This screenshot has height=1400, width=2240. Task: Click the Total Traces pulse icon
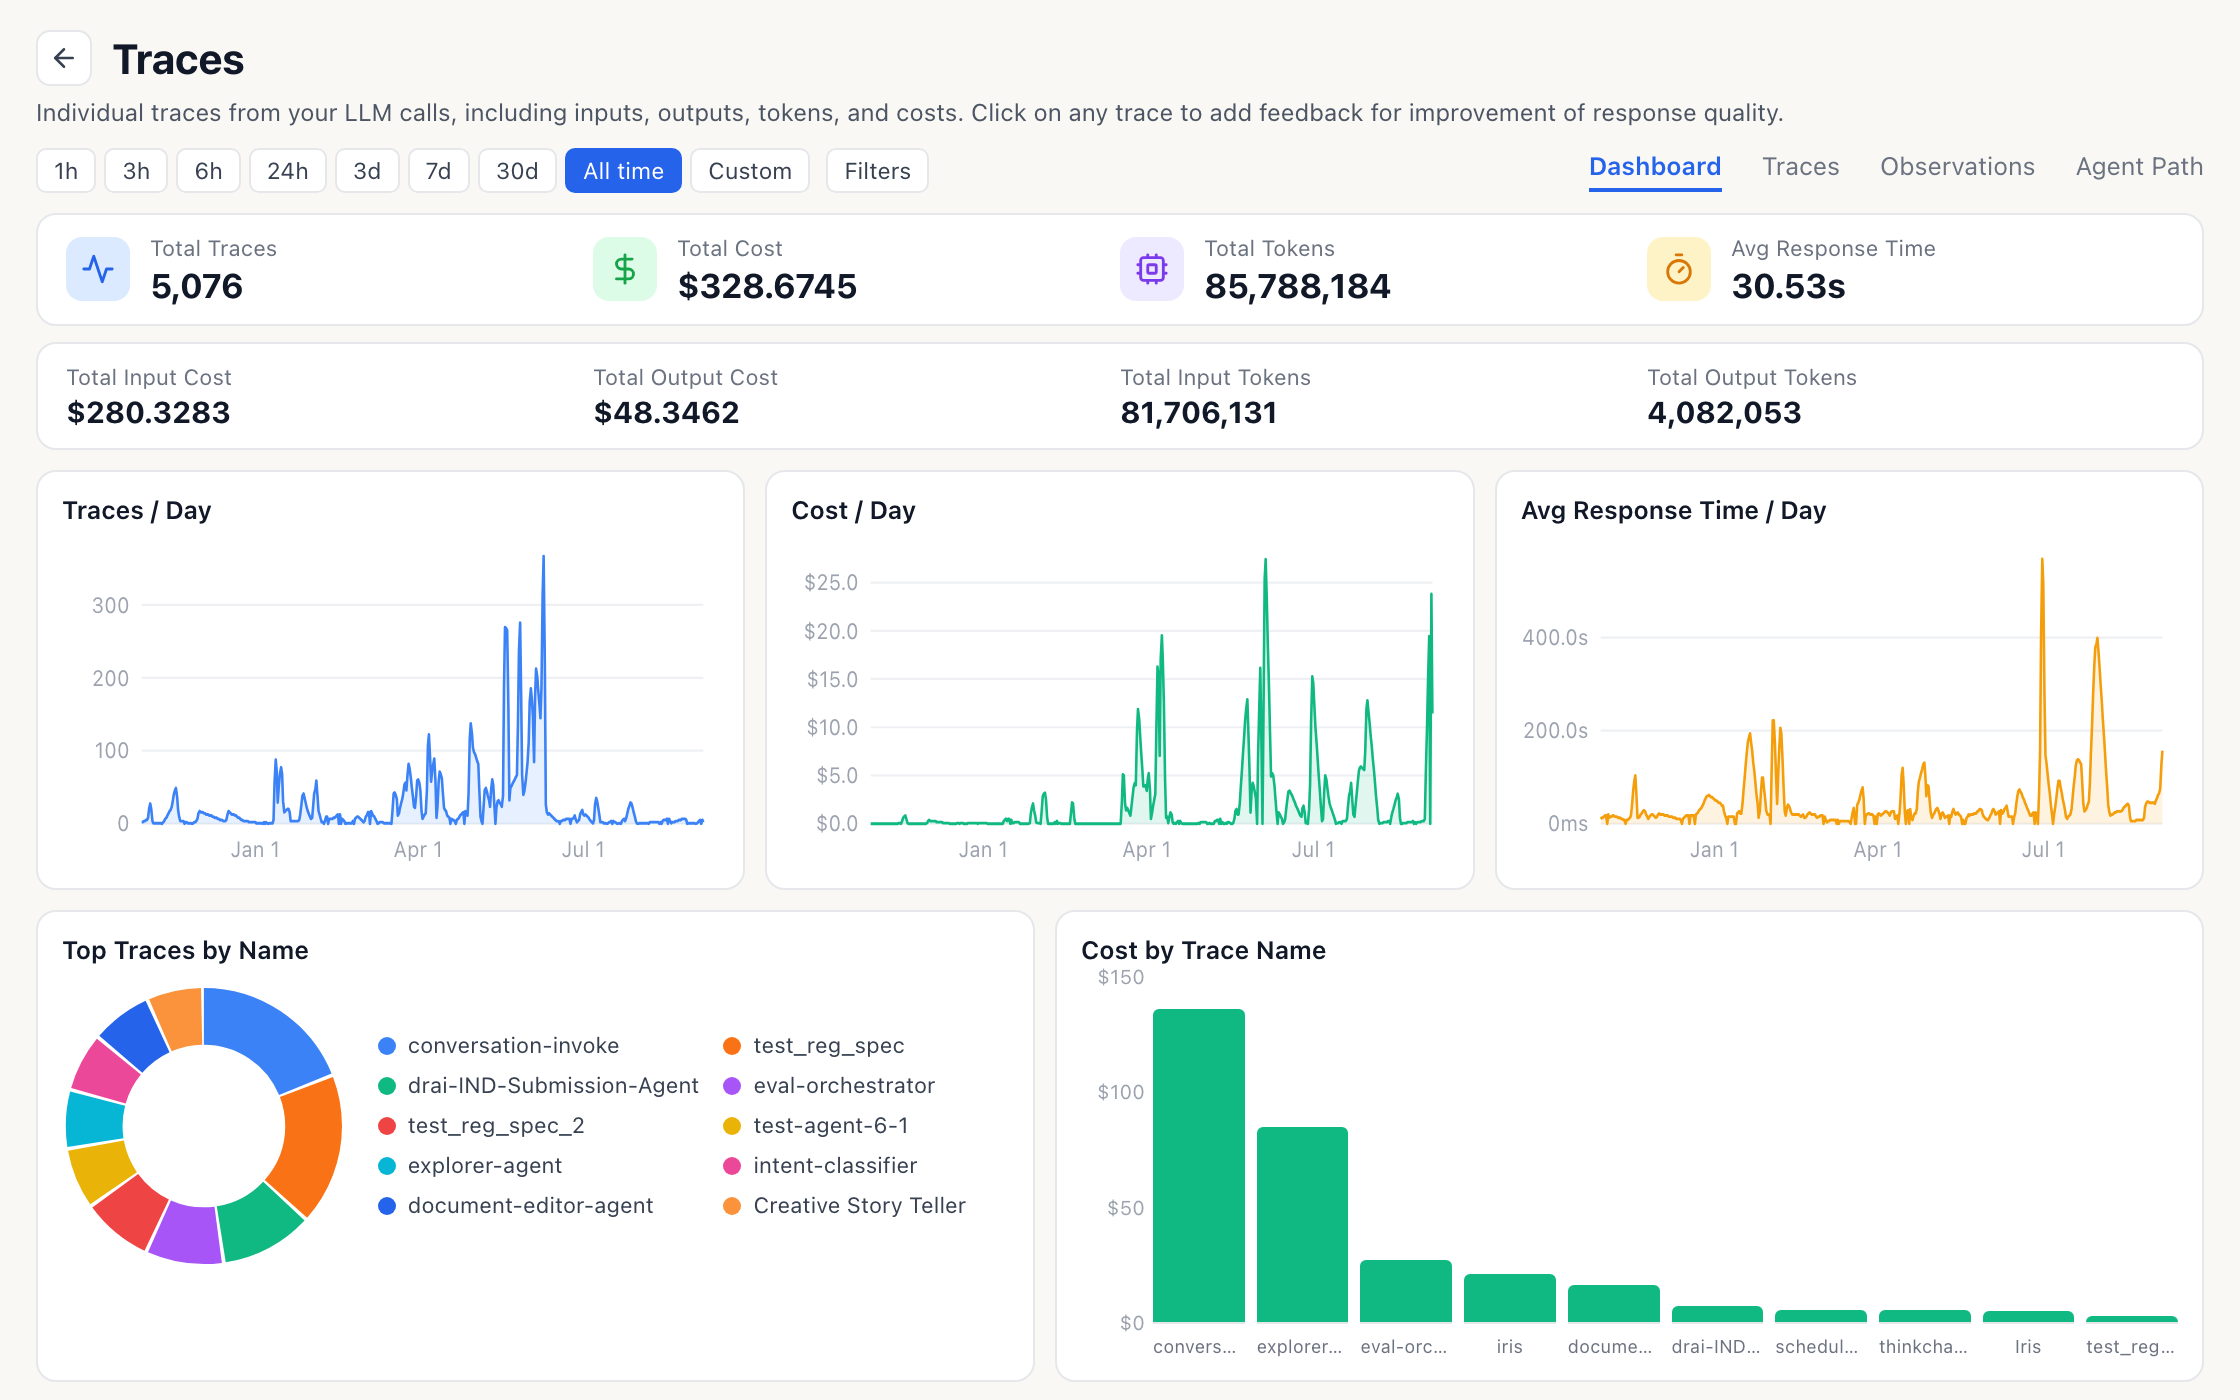coord(98,269)
